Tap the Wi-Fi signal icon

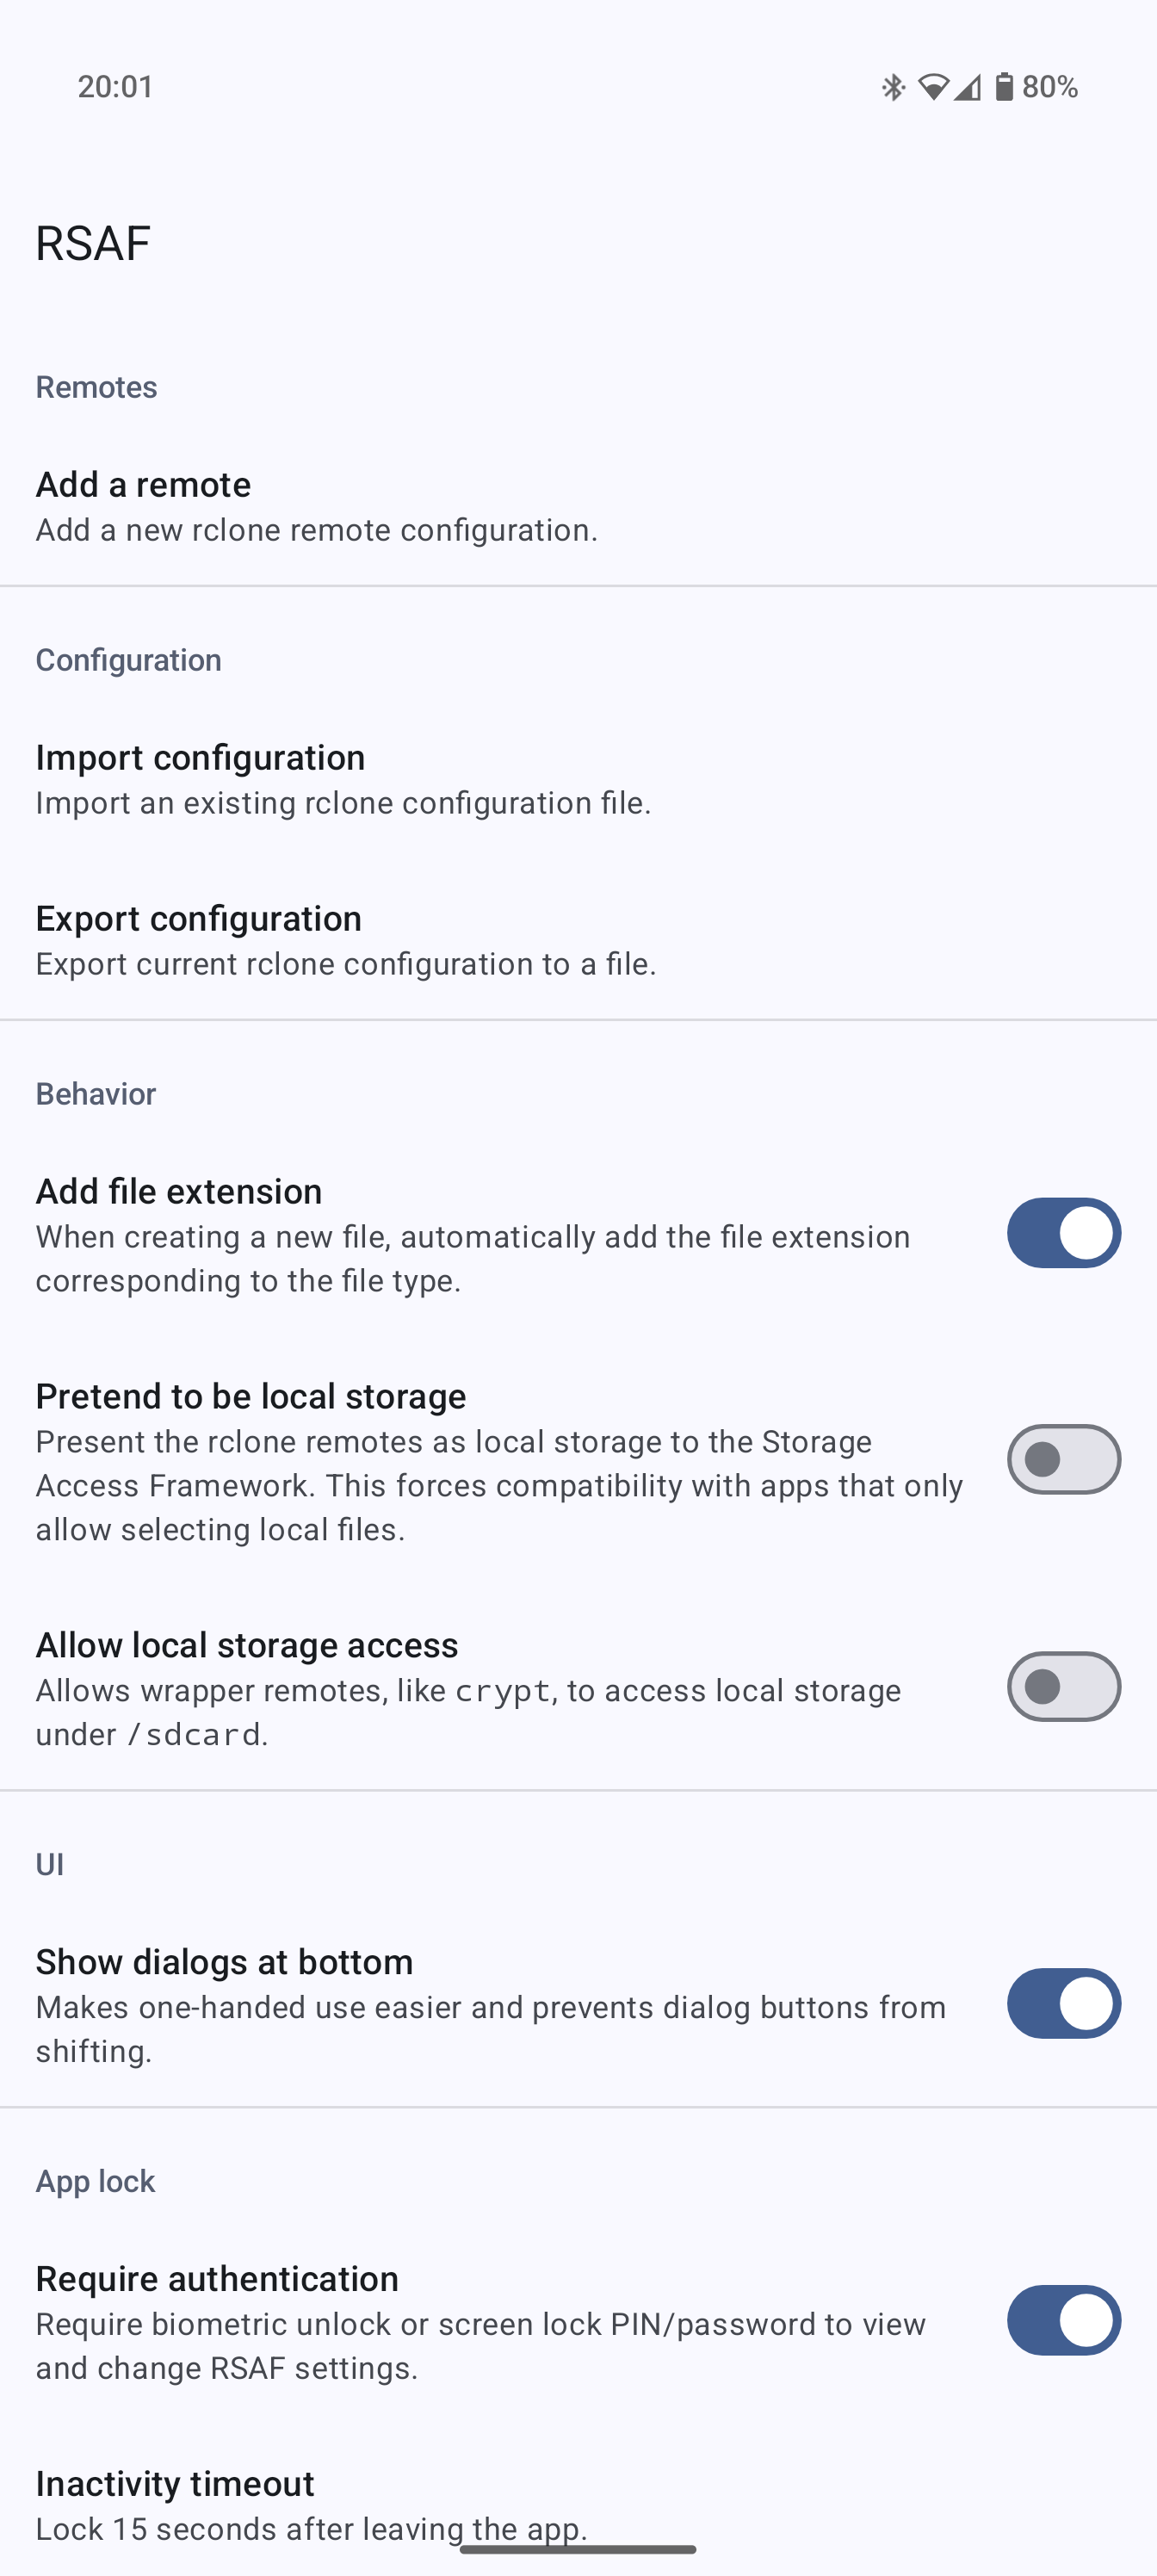tap(933, 87)
